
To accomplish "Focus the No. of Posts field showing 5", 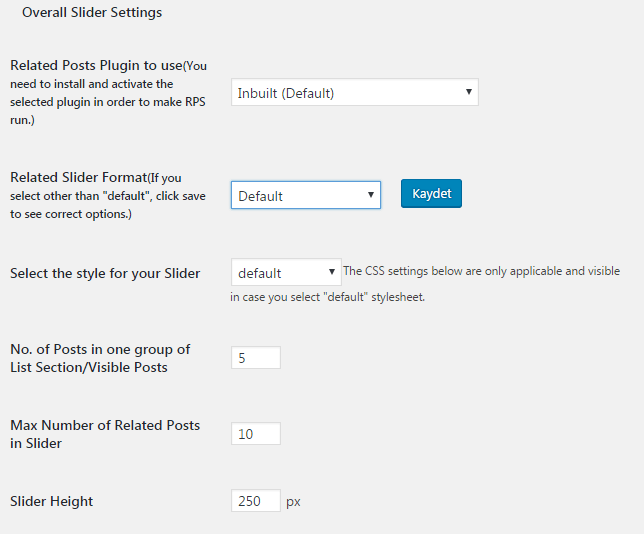I will 255,358.
